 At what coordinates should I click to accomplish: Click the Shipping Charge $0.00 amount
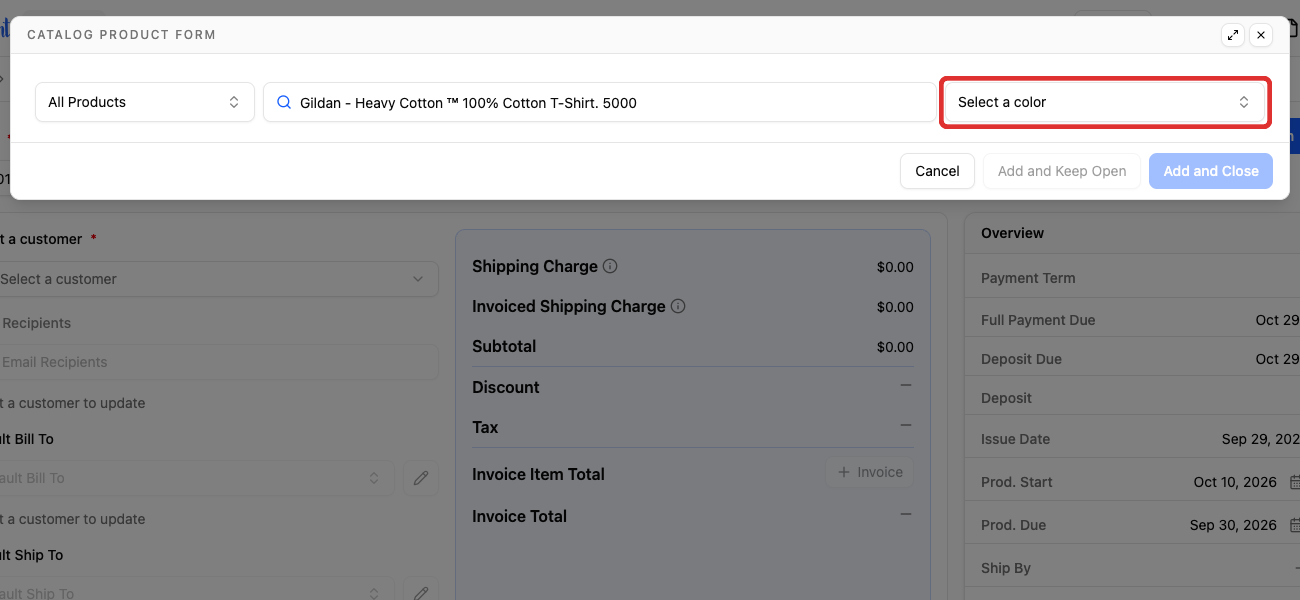895,267
